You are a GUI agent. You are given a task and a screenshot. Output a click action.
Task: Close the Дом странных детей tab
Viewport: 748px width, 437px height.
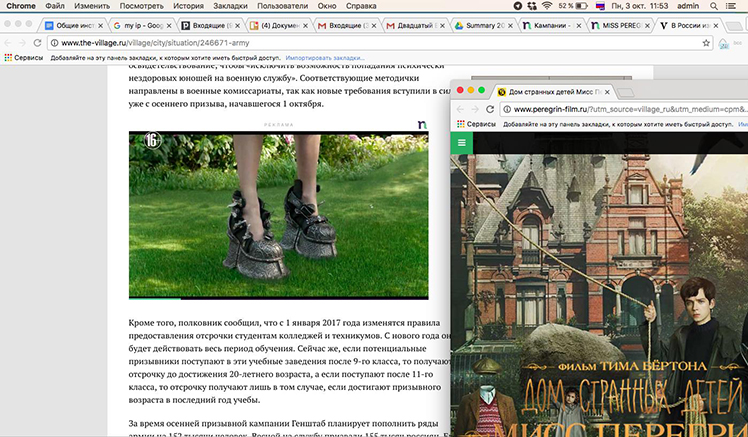(x=607, y=92)
